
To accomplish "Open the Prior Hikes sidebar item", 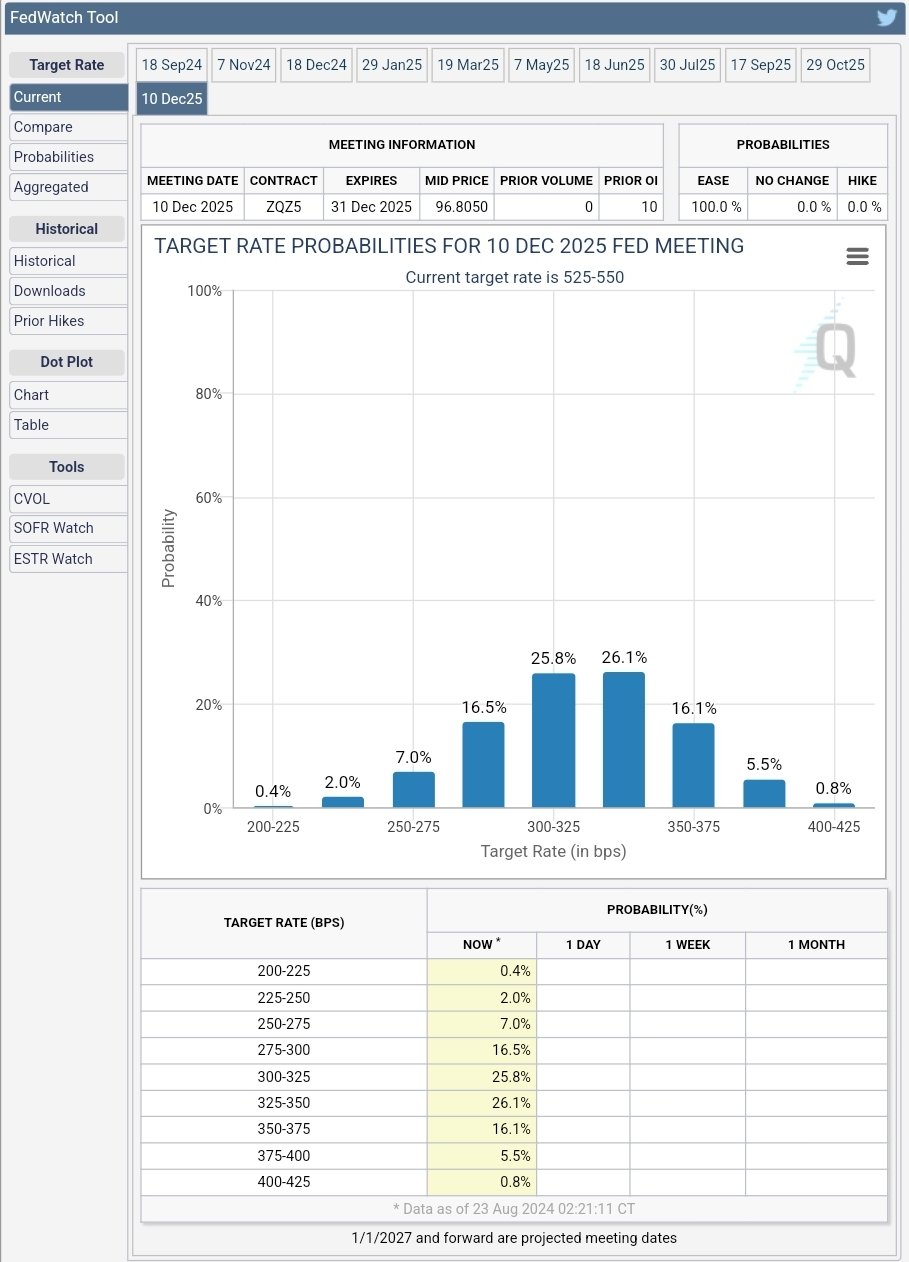I will (x=69, y=321).
